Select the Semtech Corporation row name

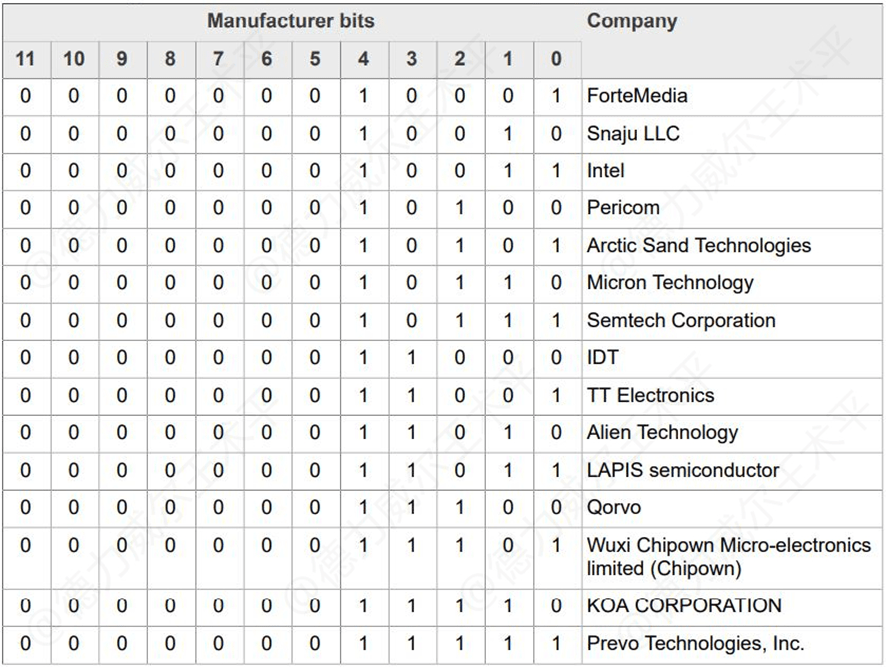click(681, 321)
